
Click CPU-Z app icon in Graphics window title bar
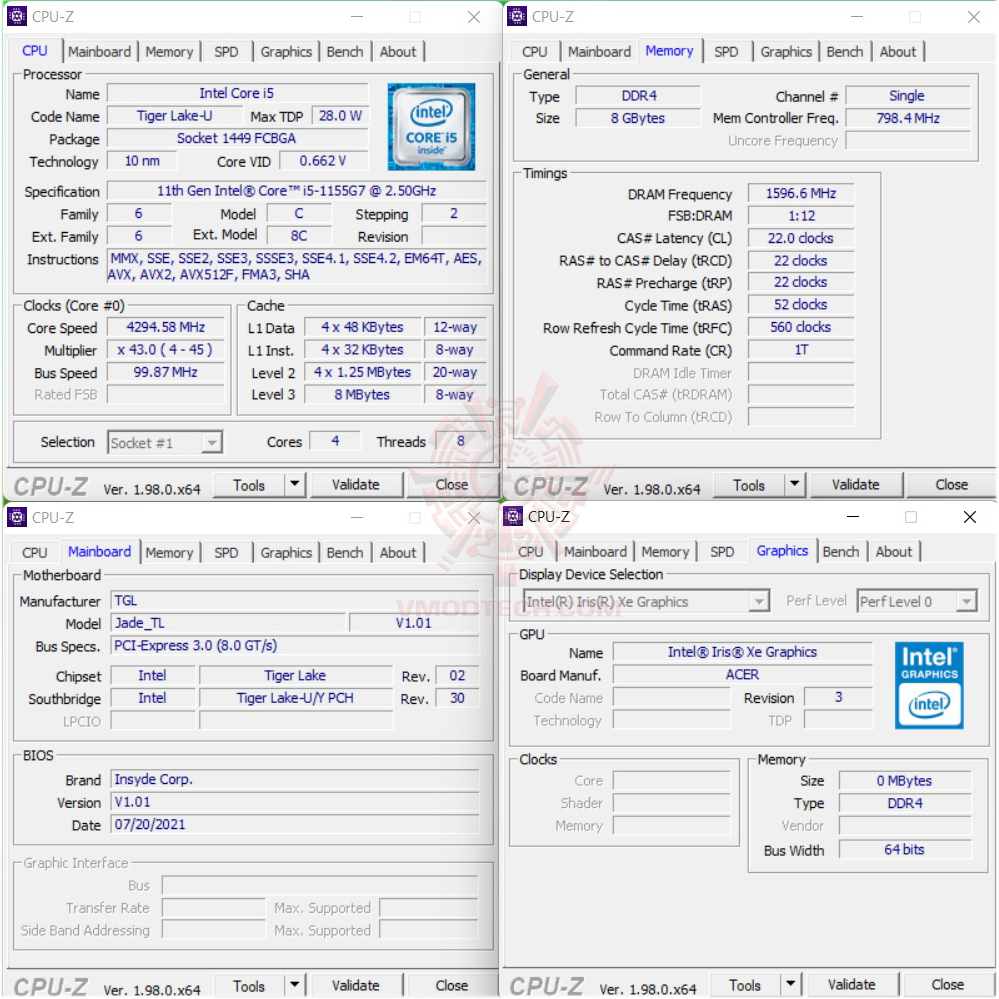(513, 516)
